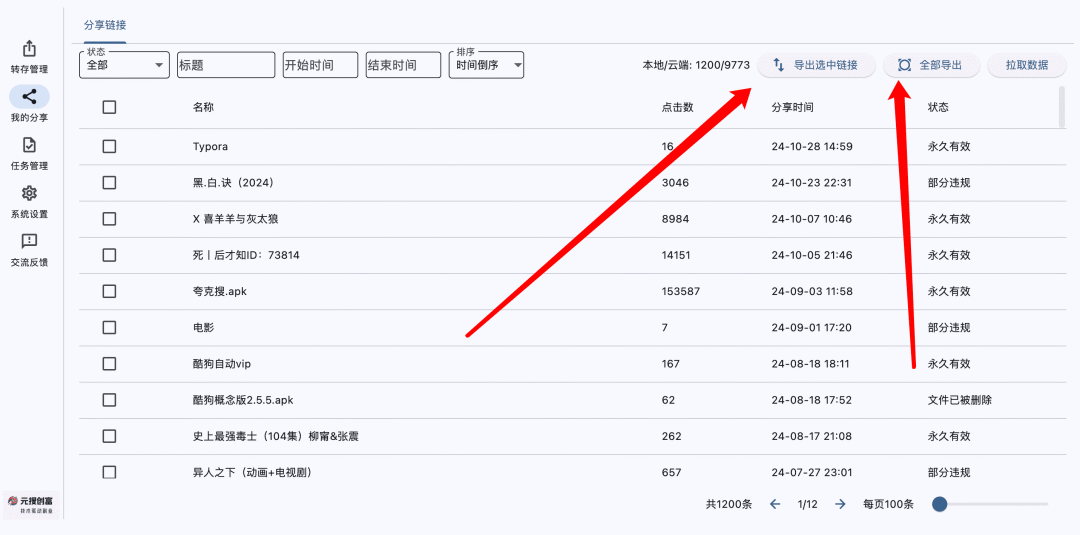Click the 夸克搜.apk name
The image size is (1080, 535).
[x=220, y=291]
